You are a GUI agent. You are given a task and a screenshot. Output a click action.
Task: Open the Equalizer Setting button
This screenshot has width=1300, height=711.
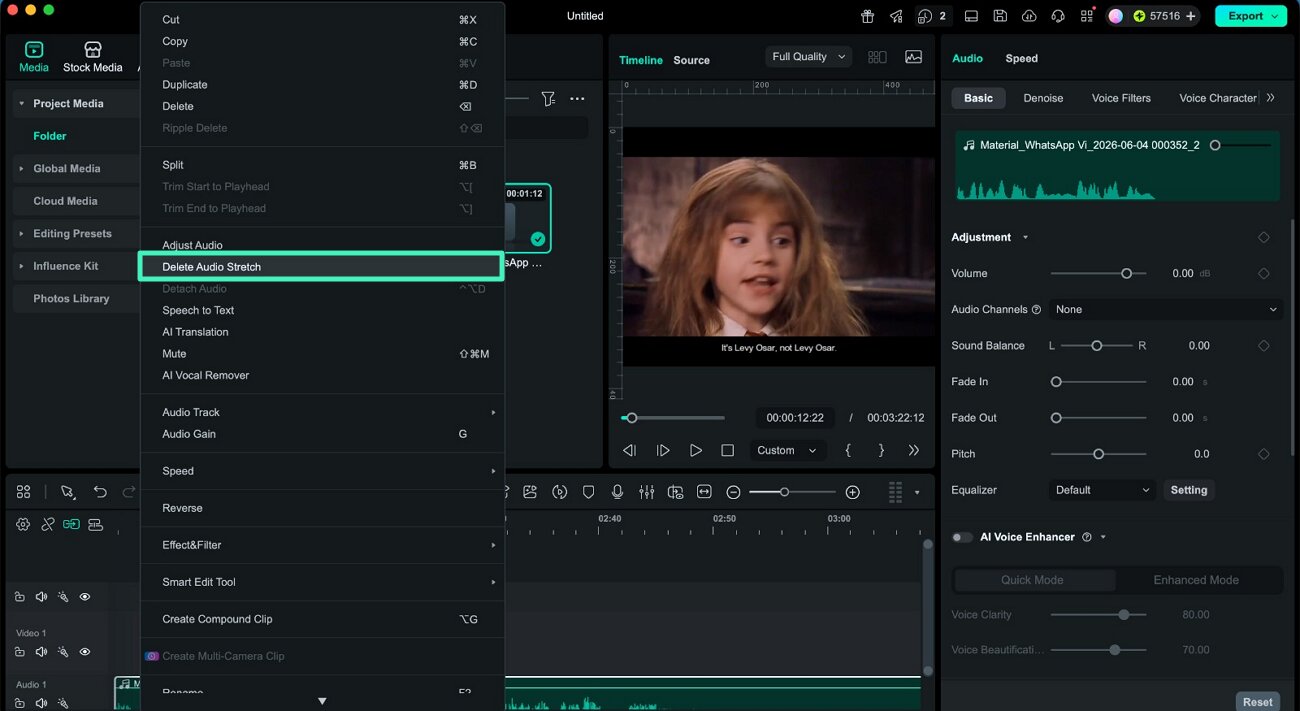point(1189,490)
